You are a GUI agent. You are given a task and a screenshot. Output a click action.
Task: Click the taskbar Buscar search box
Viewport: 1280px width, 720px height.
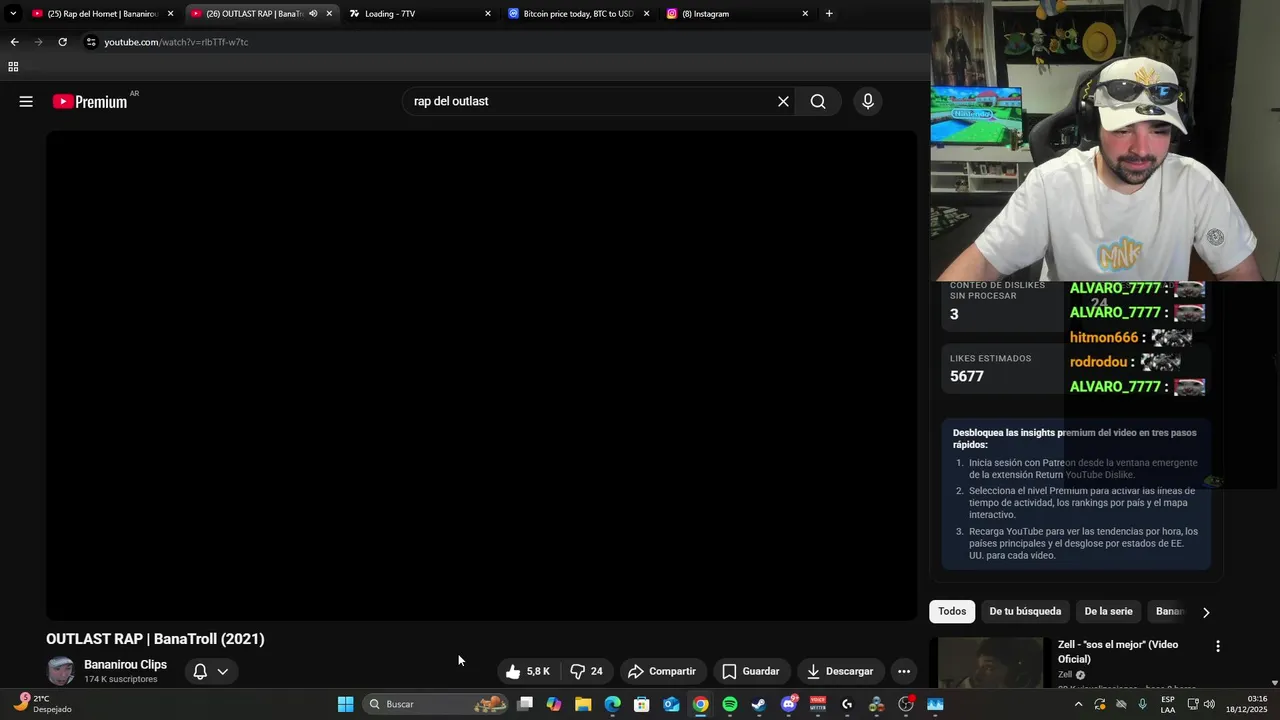[x=435, y=704]
